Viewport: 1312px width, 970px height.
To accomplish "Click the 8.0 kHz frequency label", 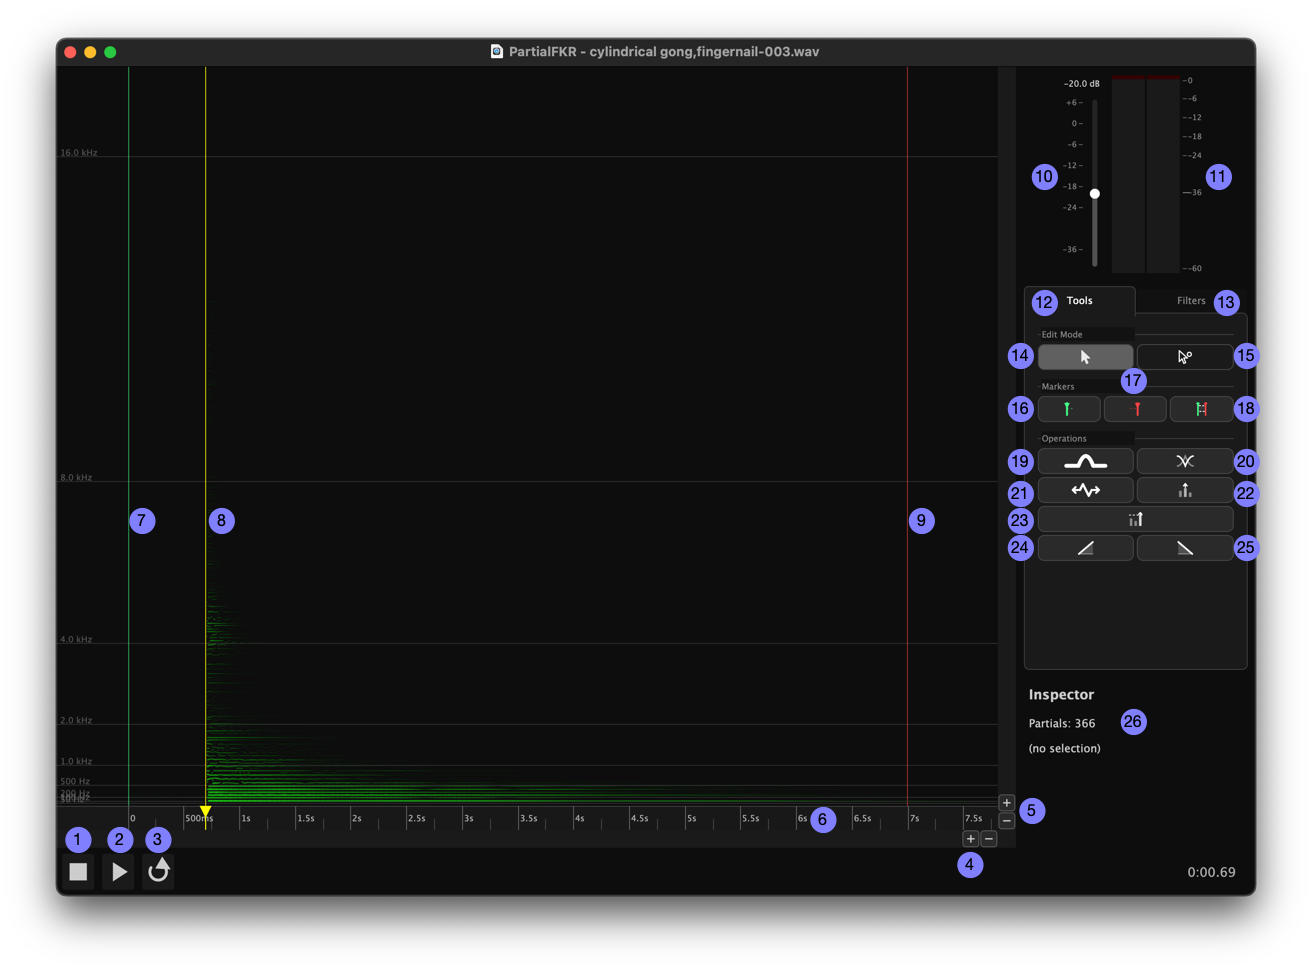I will coord(76,477).
